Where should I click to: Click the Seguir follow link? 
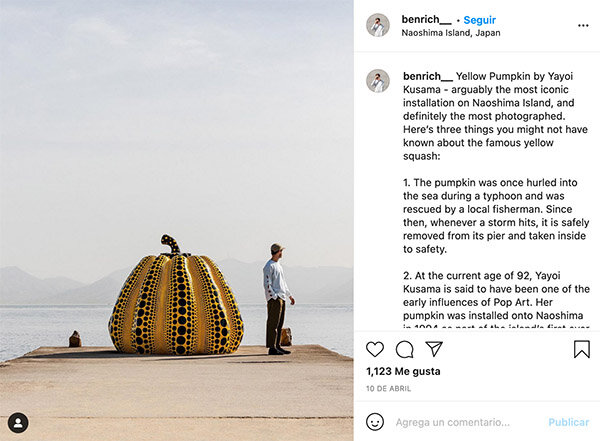tap(479, 20)
